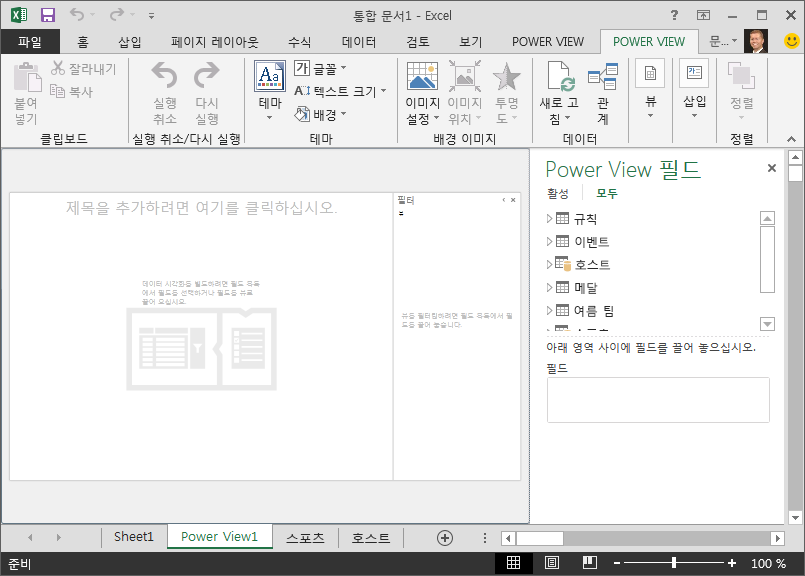The image size is (805, 576).
Task: Click the sheet navigation right arrow
Action: [59, 537]
